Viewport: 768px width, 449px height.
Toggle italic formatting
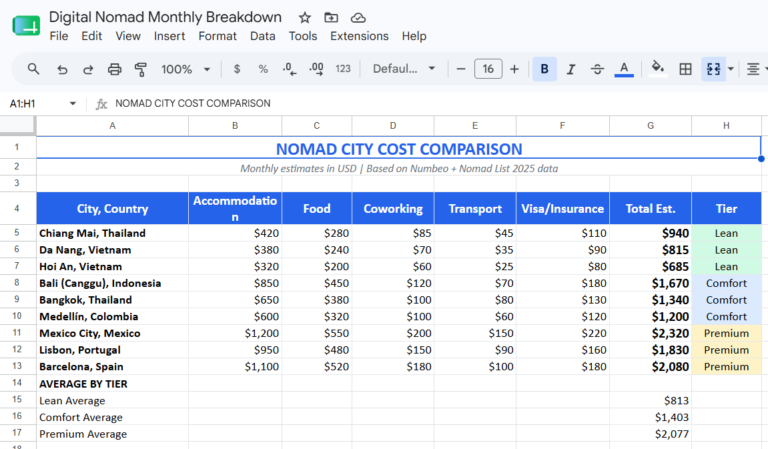click(x=571, y=69)
